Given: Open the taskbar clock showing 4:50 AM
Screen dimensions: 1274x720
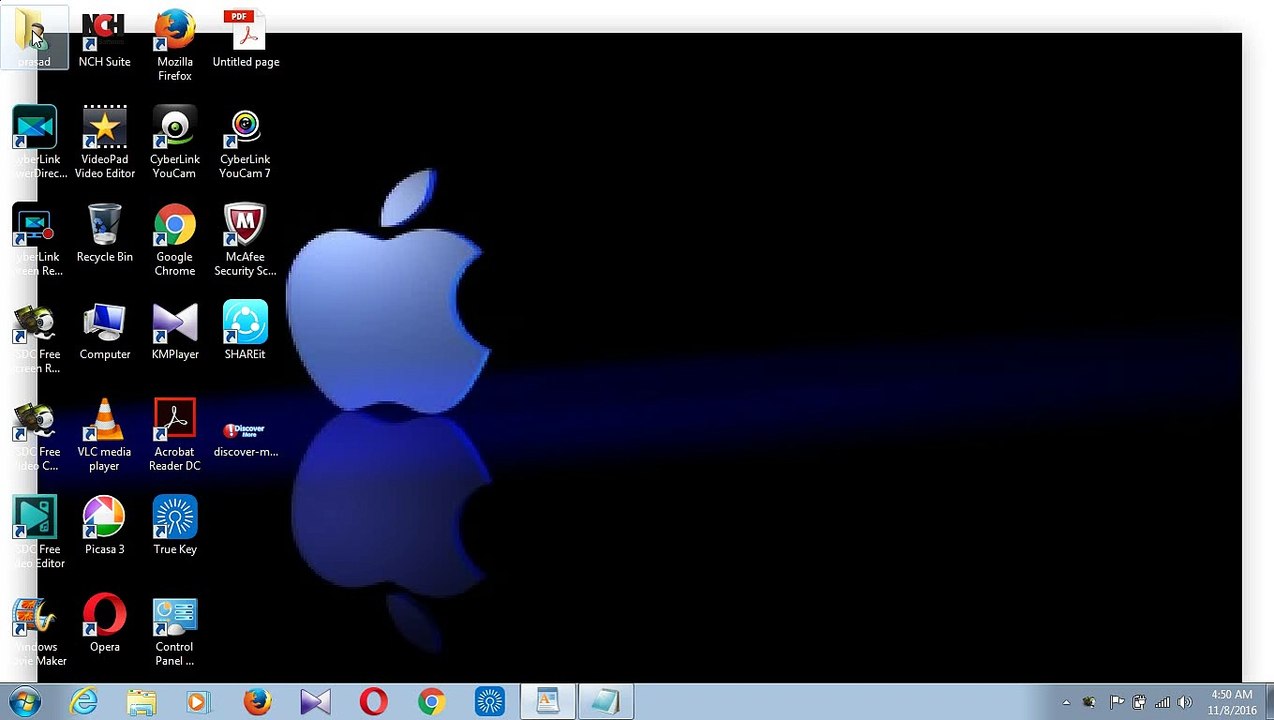Looking at the screenshot, I should point(1231,702).
